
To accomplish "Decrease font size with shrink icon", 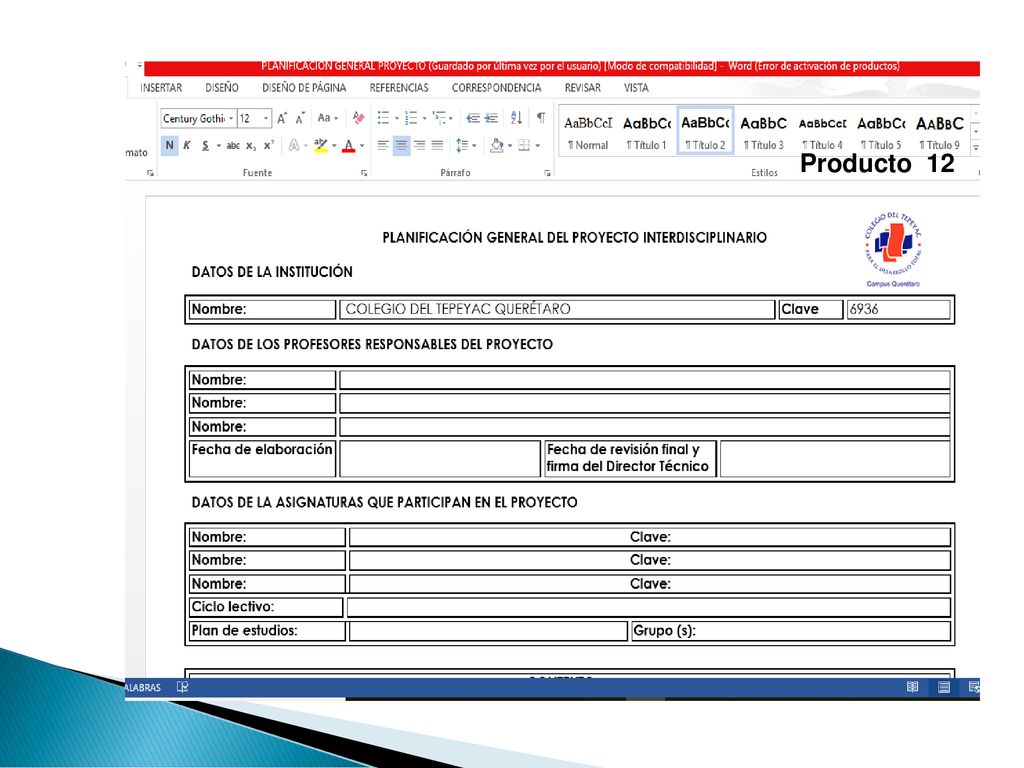I will (x=300, y=118).
